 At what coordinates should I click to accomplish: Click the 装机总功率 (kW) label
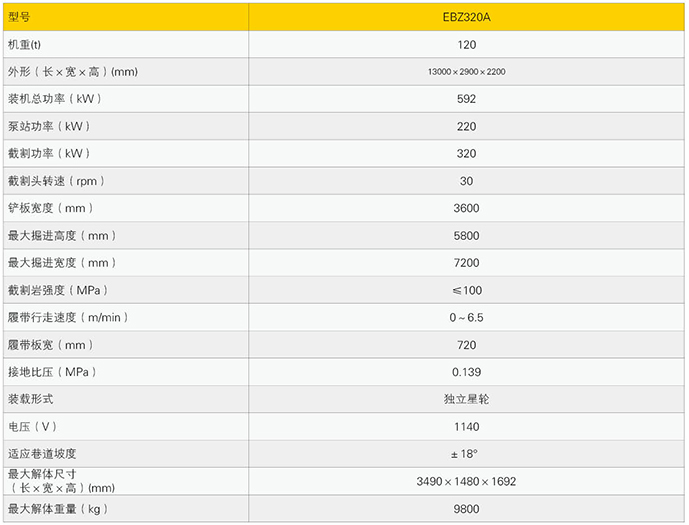55,99
